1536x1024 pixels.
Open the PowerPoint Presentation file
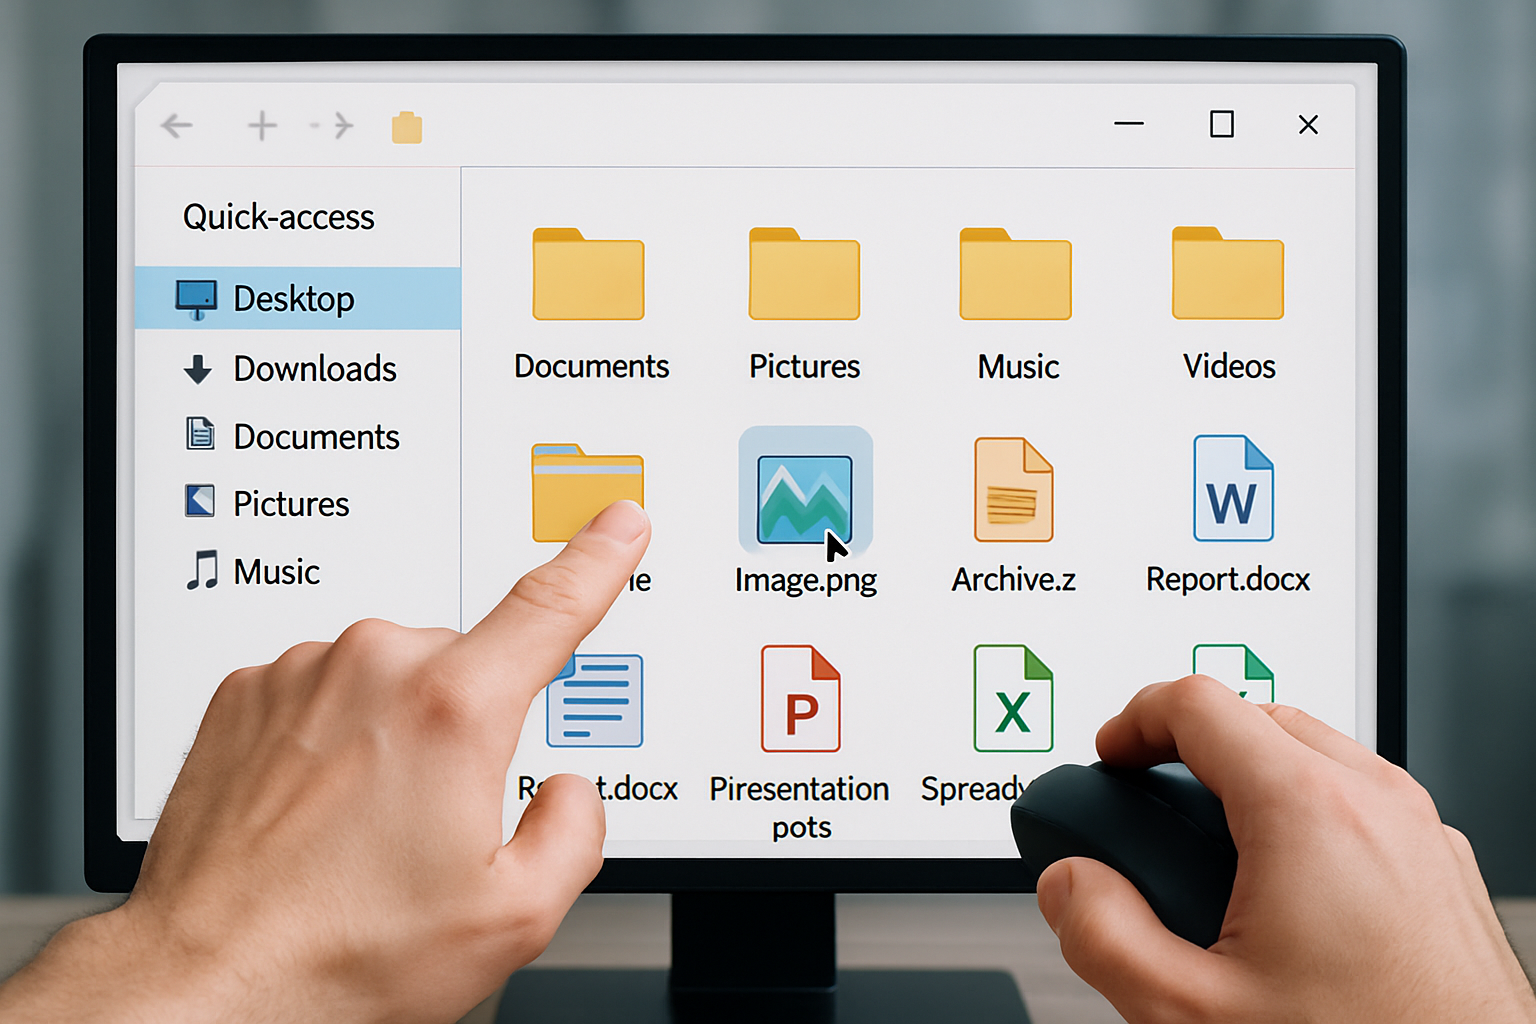click(800, 700)
